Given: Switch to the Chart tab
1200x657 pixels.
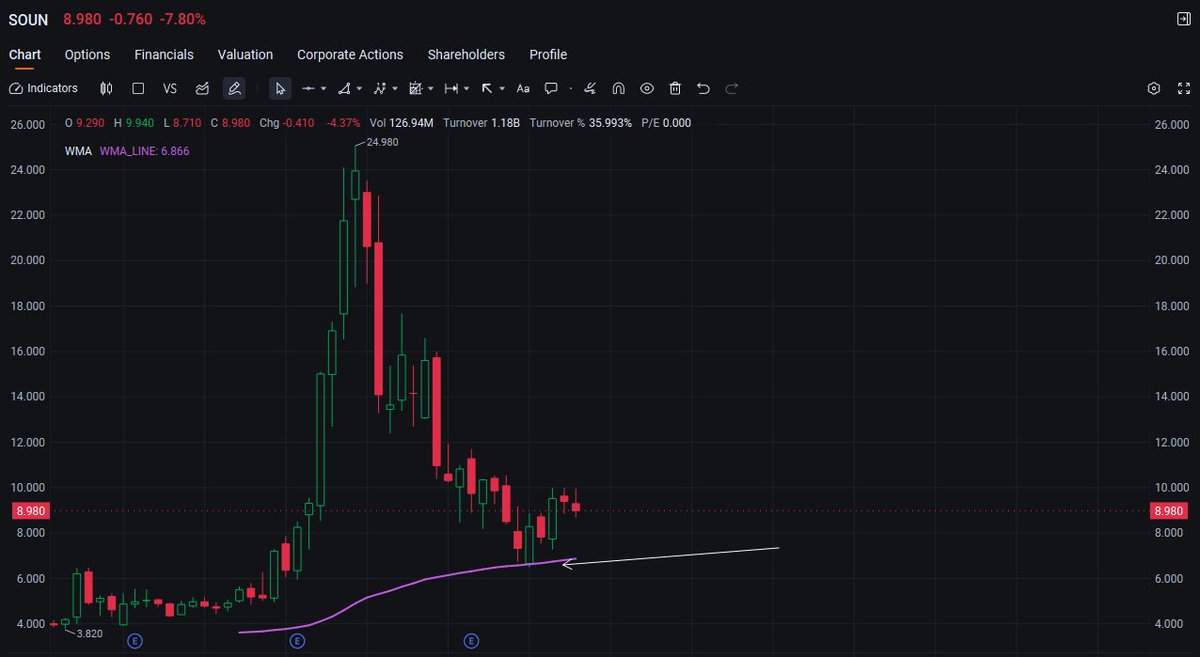Looking at the screenshot, I should click(x=25, y=55).
